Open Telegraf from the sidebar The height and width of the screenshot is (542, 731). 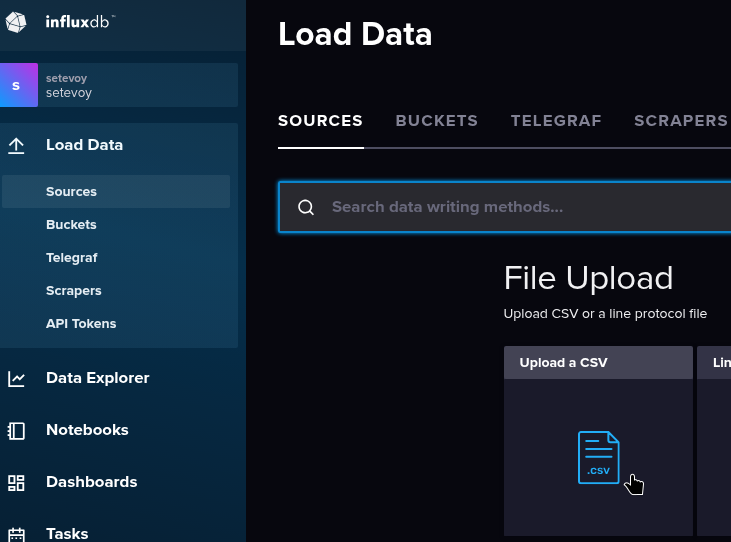coord(72,258)
